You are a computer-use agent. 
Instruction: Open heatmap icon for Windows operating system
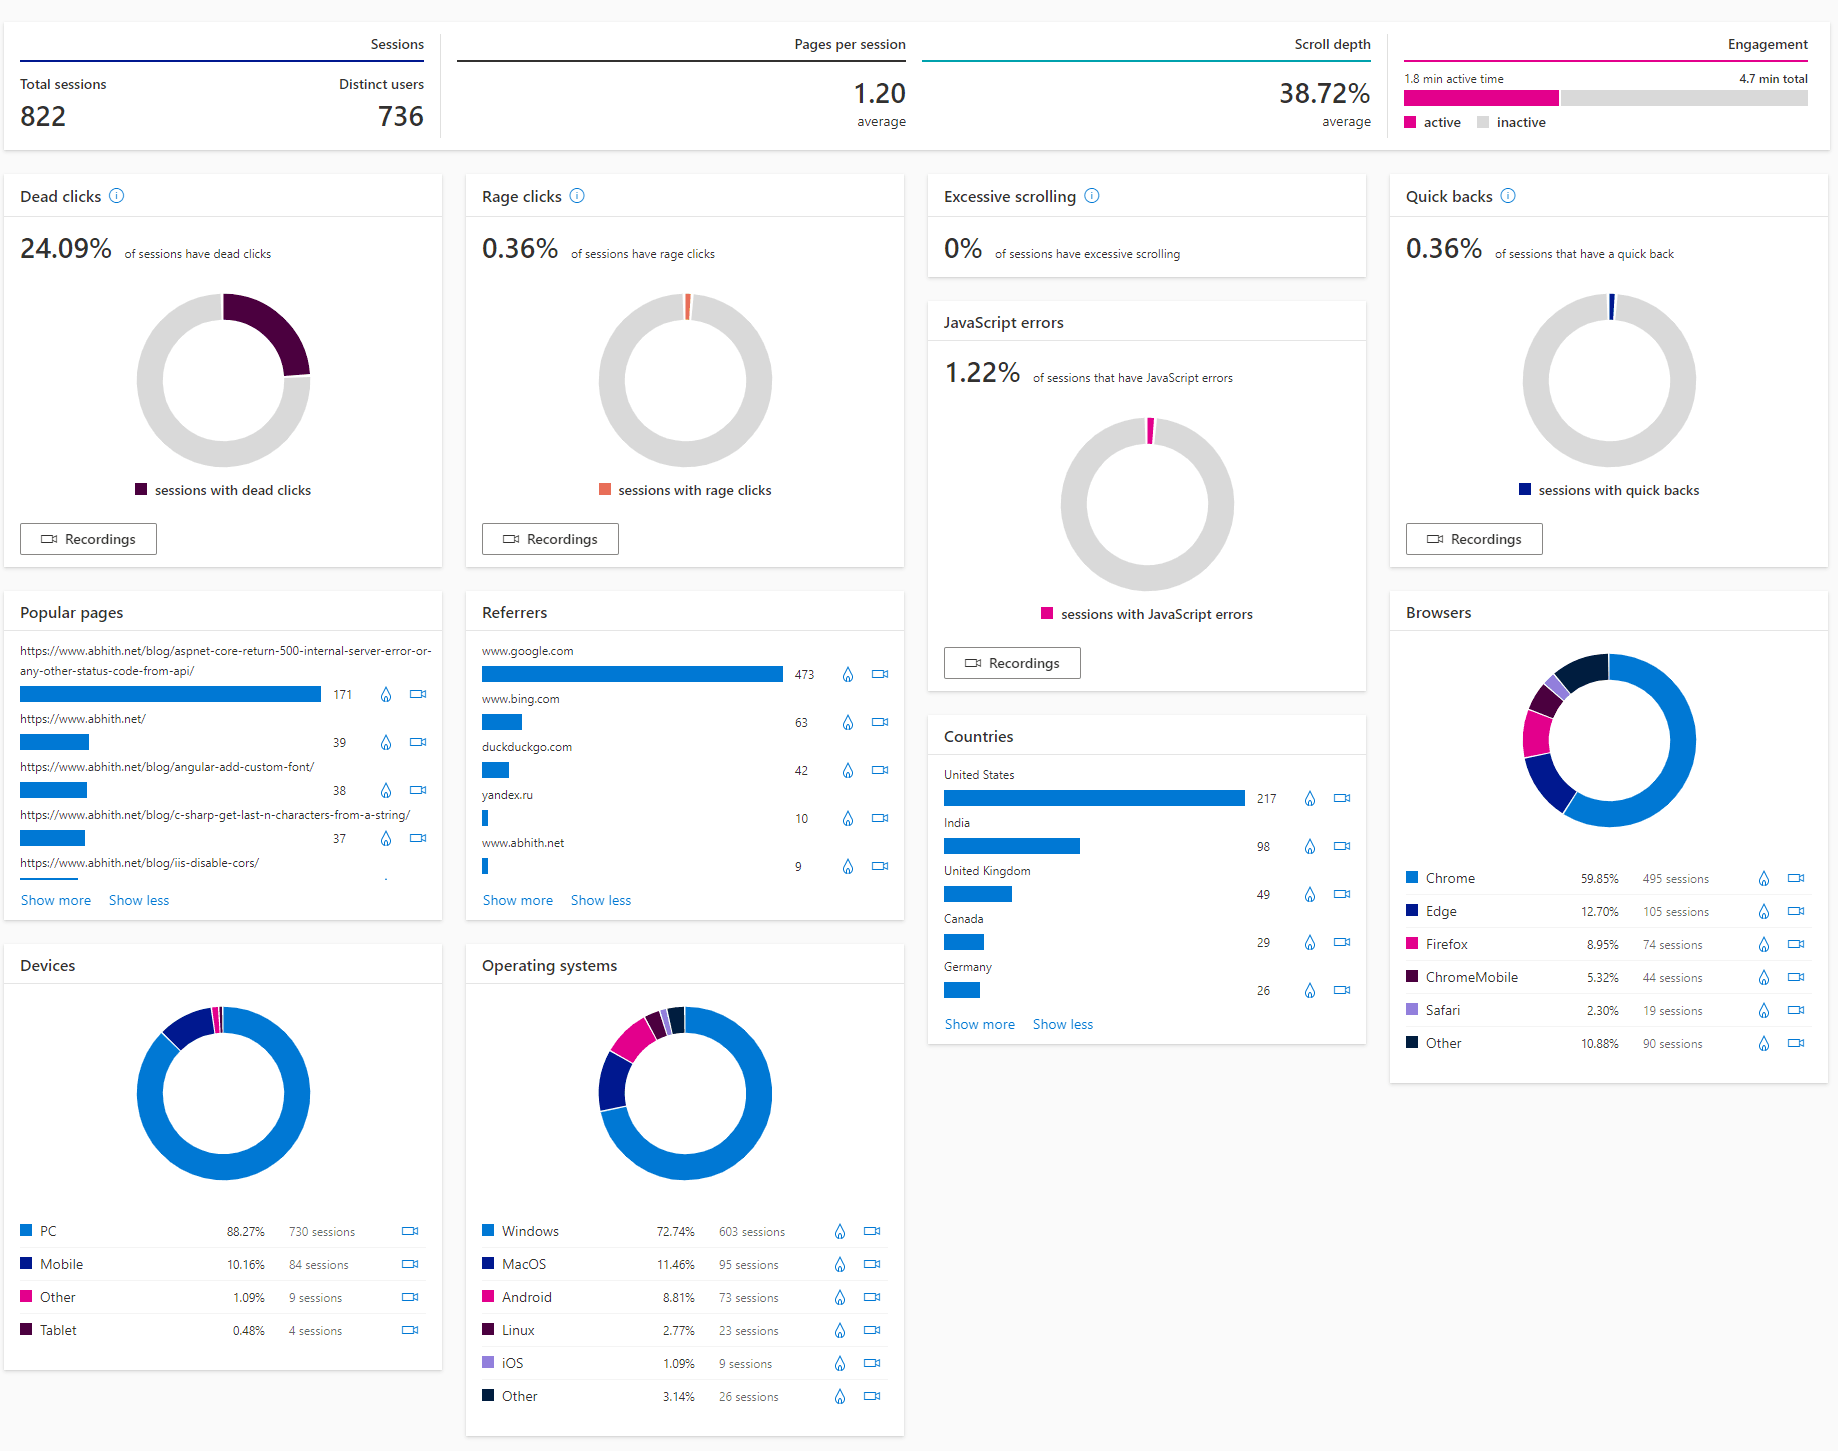tap(840, 1232)
